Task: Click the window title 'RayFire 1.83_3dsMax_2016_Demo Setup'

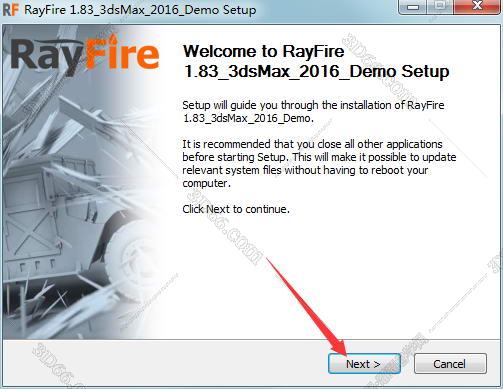Action: click(x=140, y=10)
